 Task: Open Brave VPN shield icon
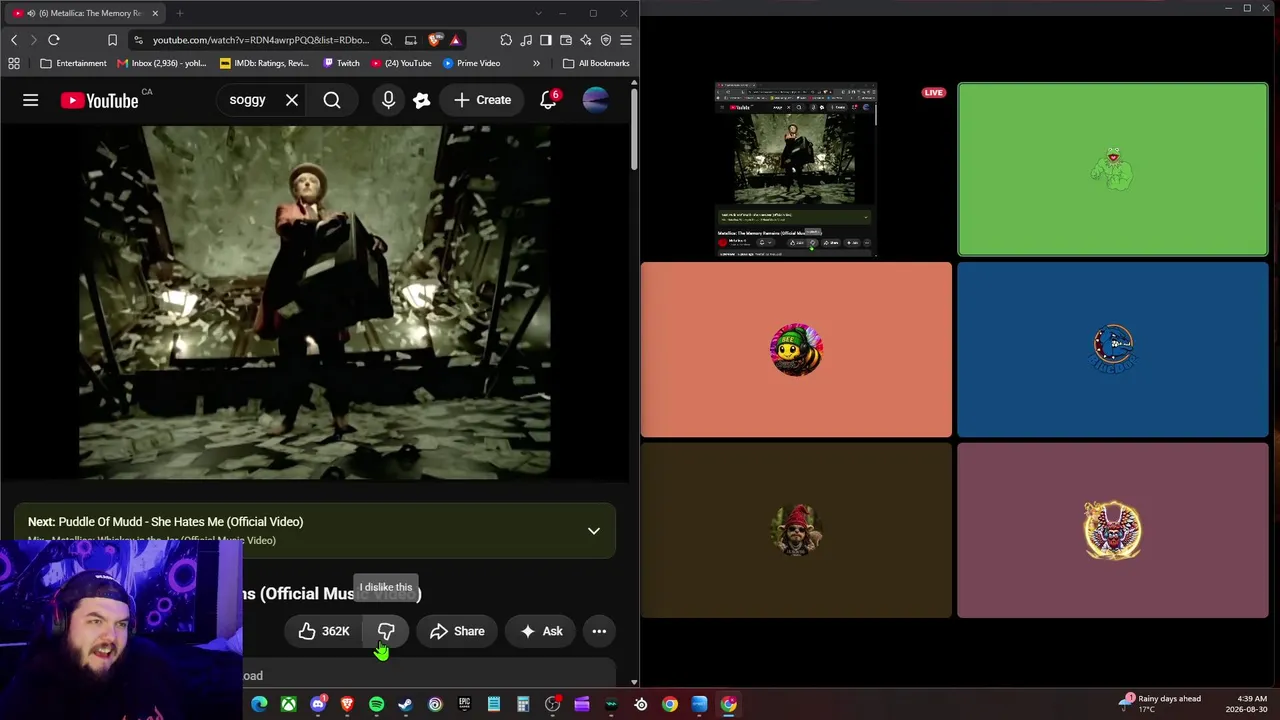(x=606, y=40)
